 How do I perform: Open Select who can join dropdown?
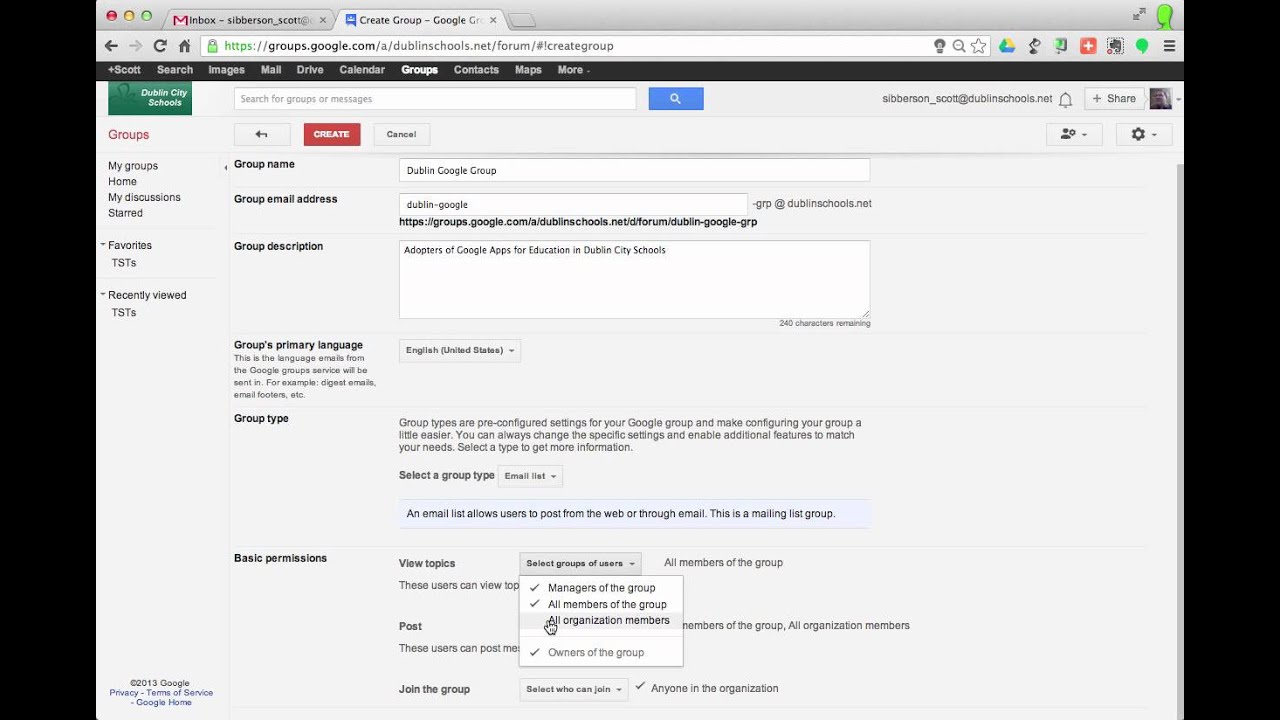click(x=574, y=689)
